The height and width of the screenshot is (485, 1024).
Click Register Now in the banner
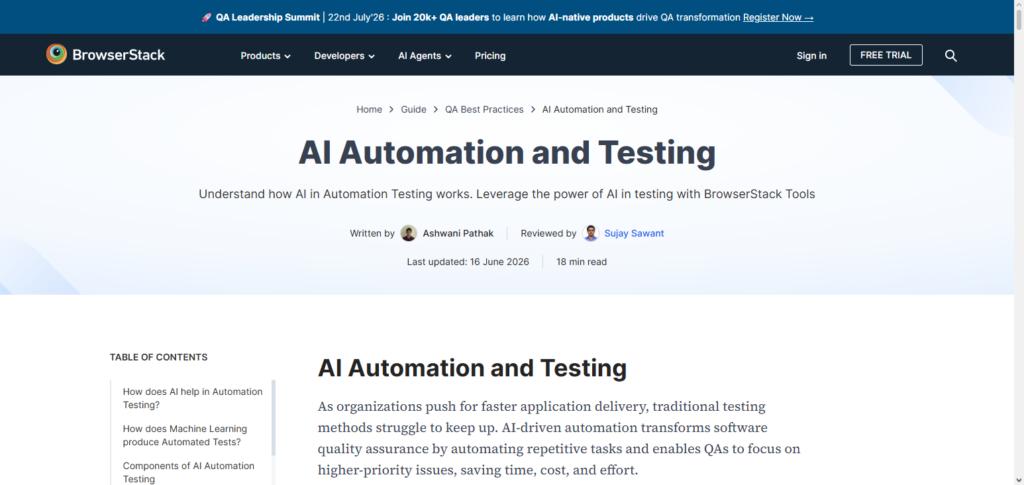778,18
